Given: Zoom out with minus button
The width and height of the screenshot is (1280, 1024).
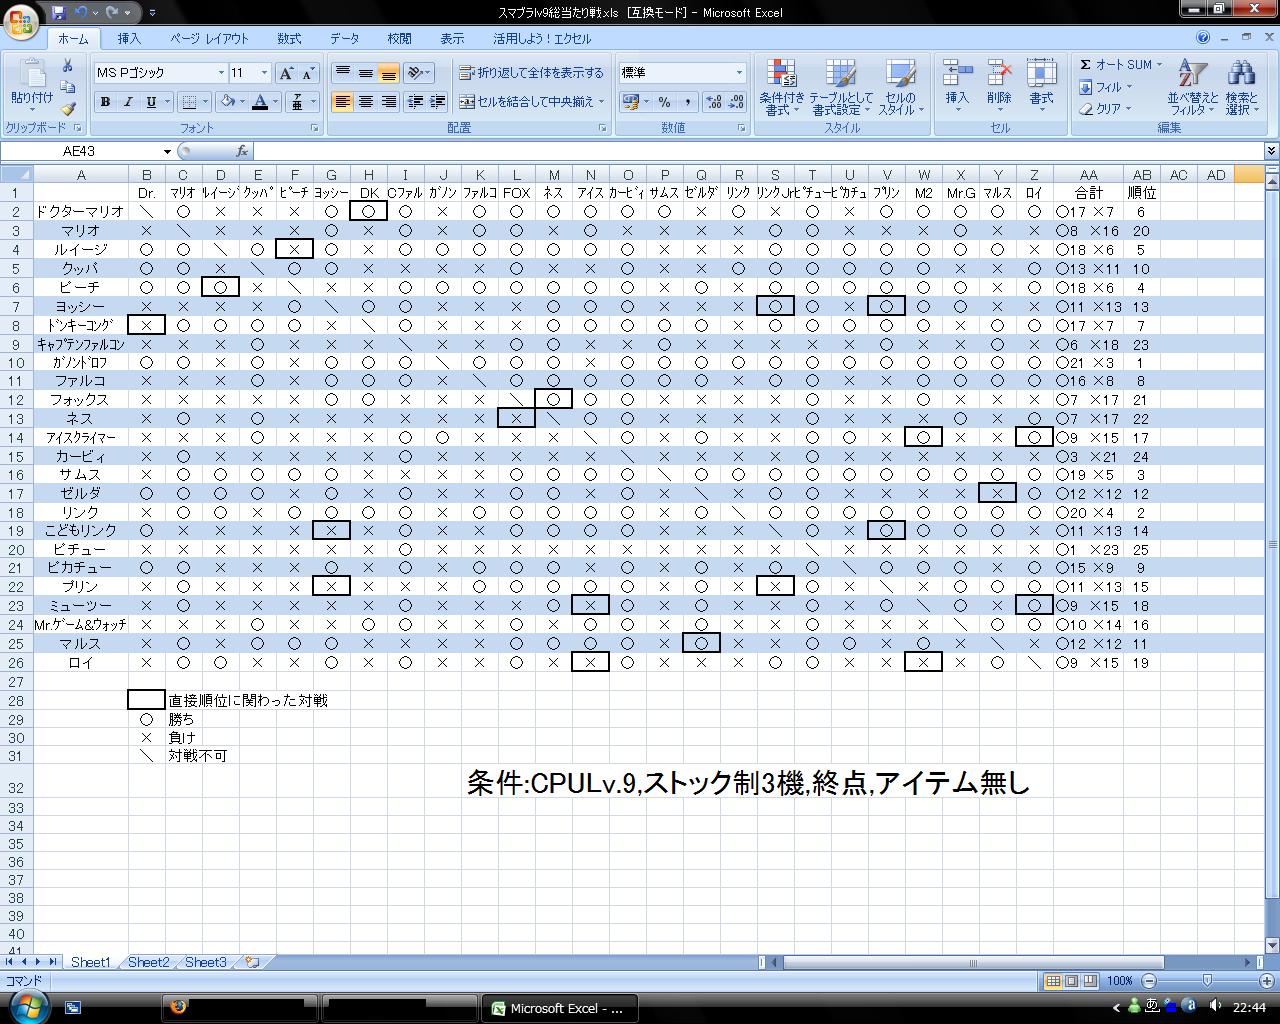Looking at the screenshot, I should point(1148,981).
